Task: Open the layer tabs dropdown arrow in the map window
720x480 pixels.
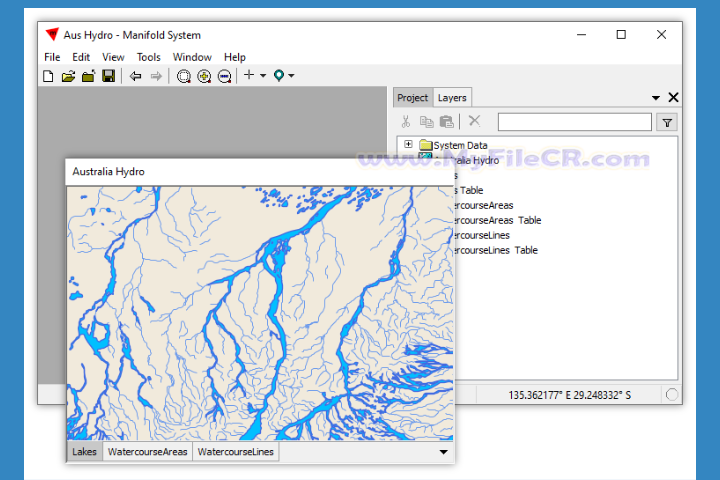Action: click(444, 452)
